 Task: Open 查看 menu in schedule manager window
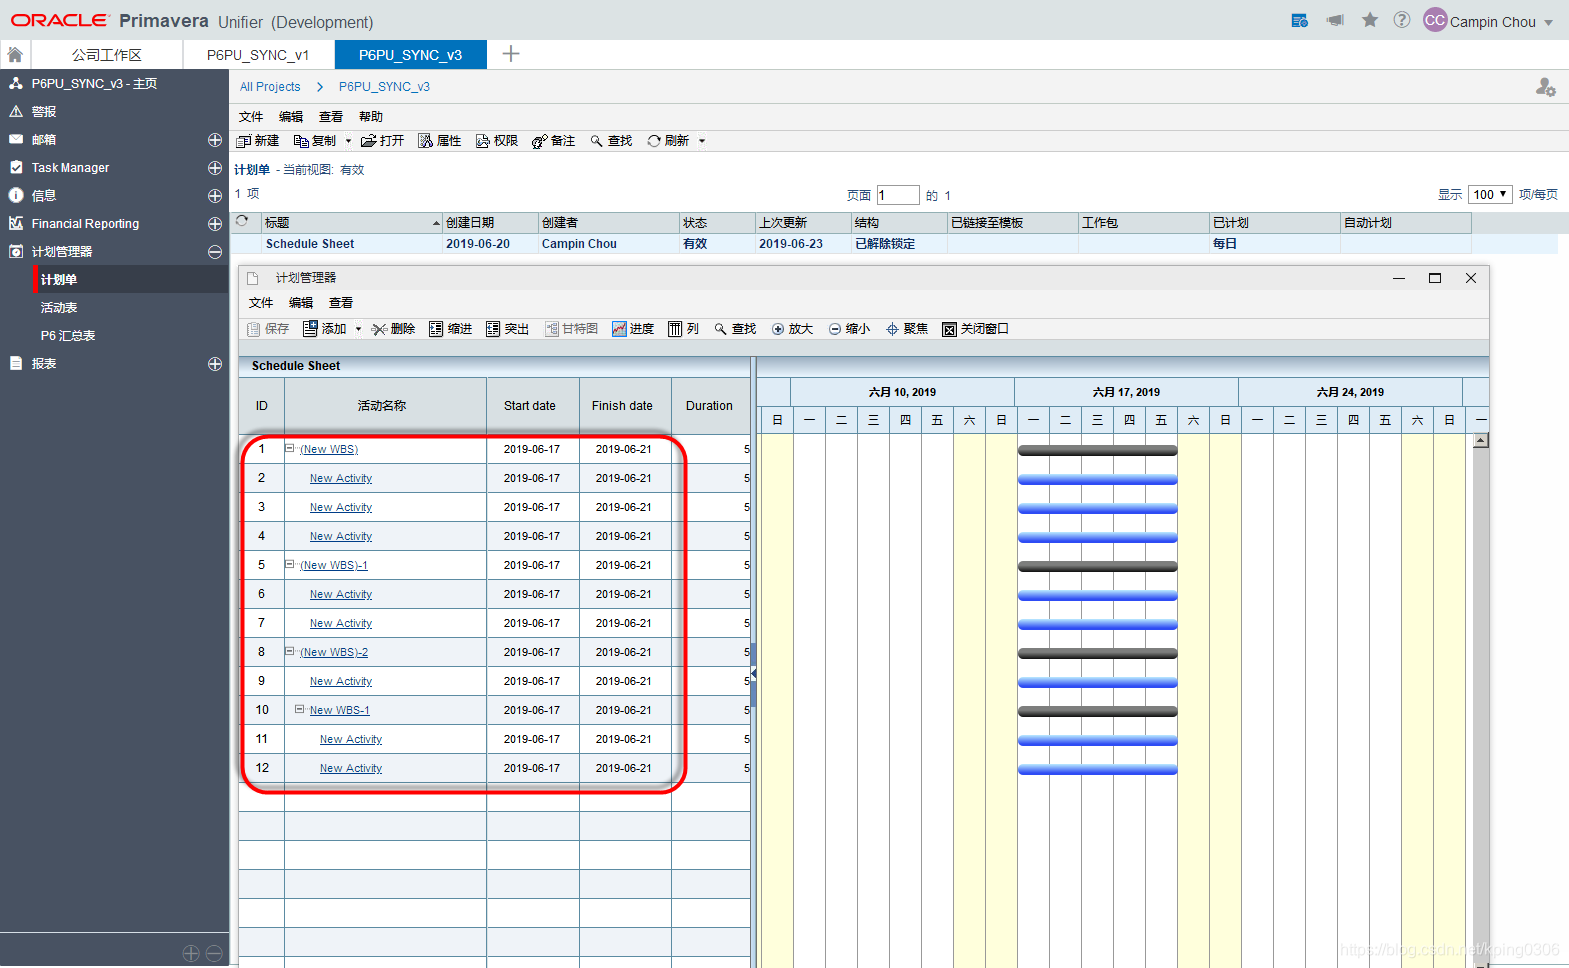pos(341,303)
